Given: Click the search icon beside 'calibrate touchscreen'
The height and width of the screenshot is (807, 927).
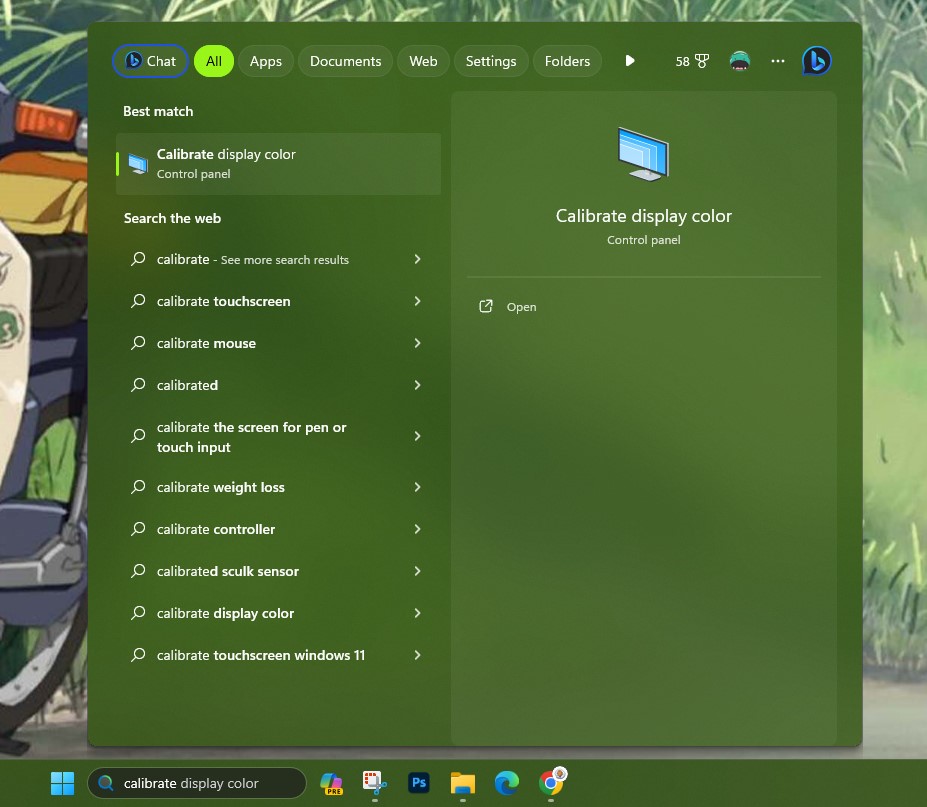Looking at the screenshot, I should [138, 301].
